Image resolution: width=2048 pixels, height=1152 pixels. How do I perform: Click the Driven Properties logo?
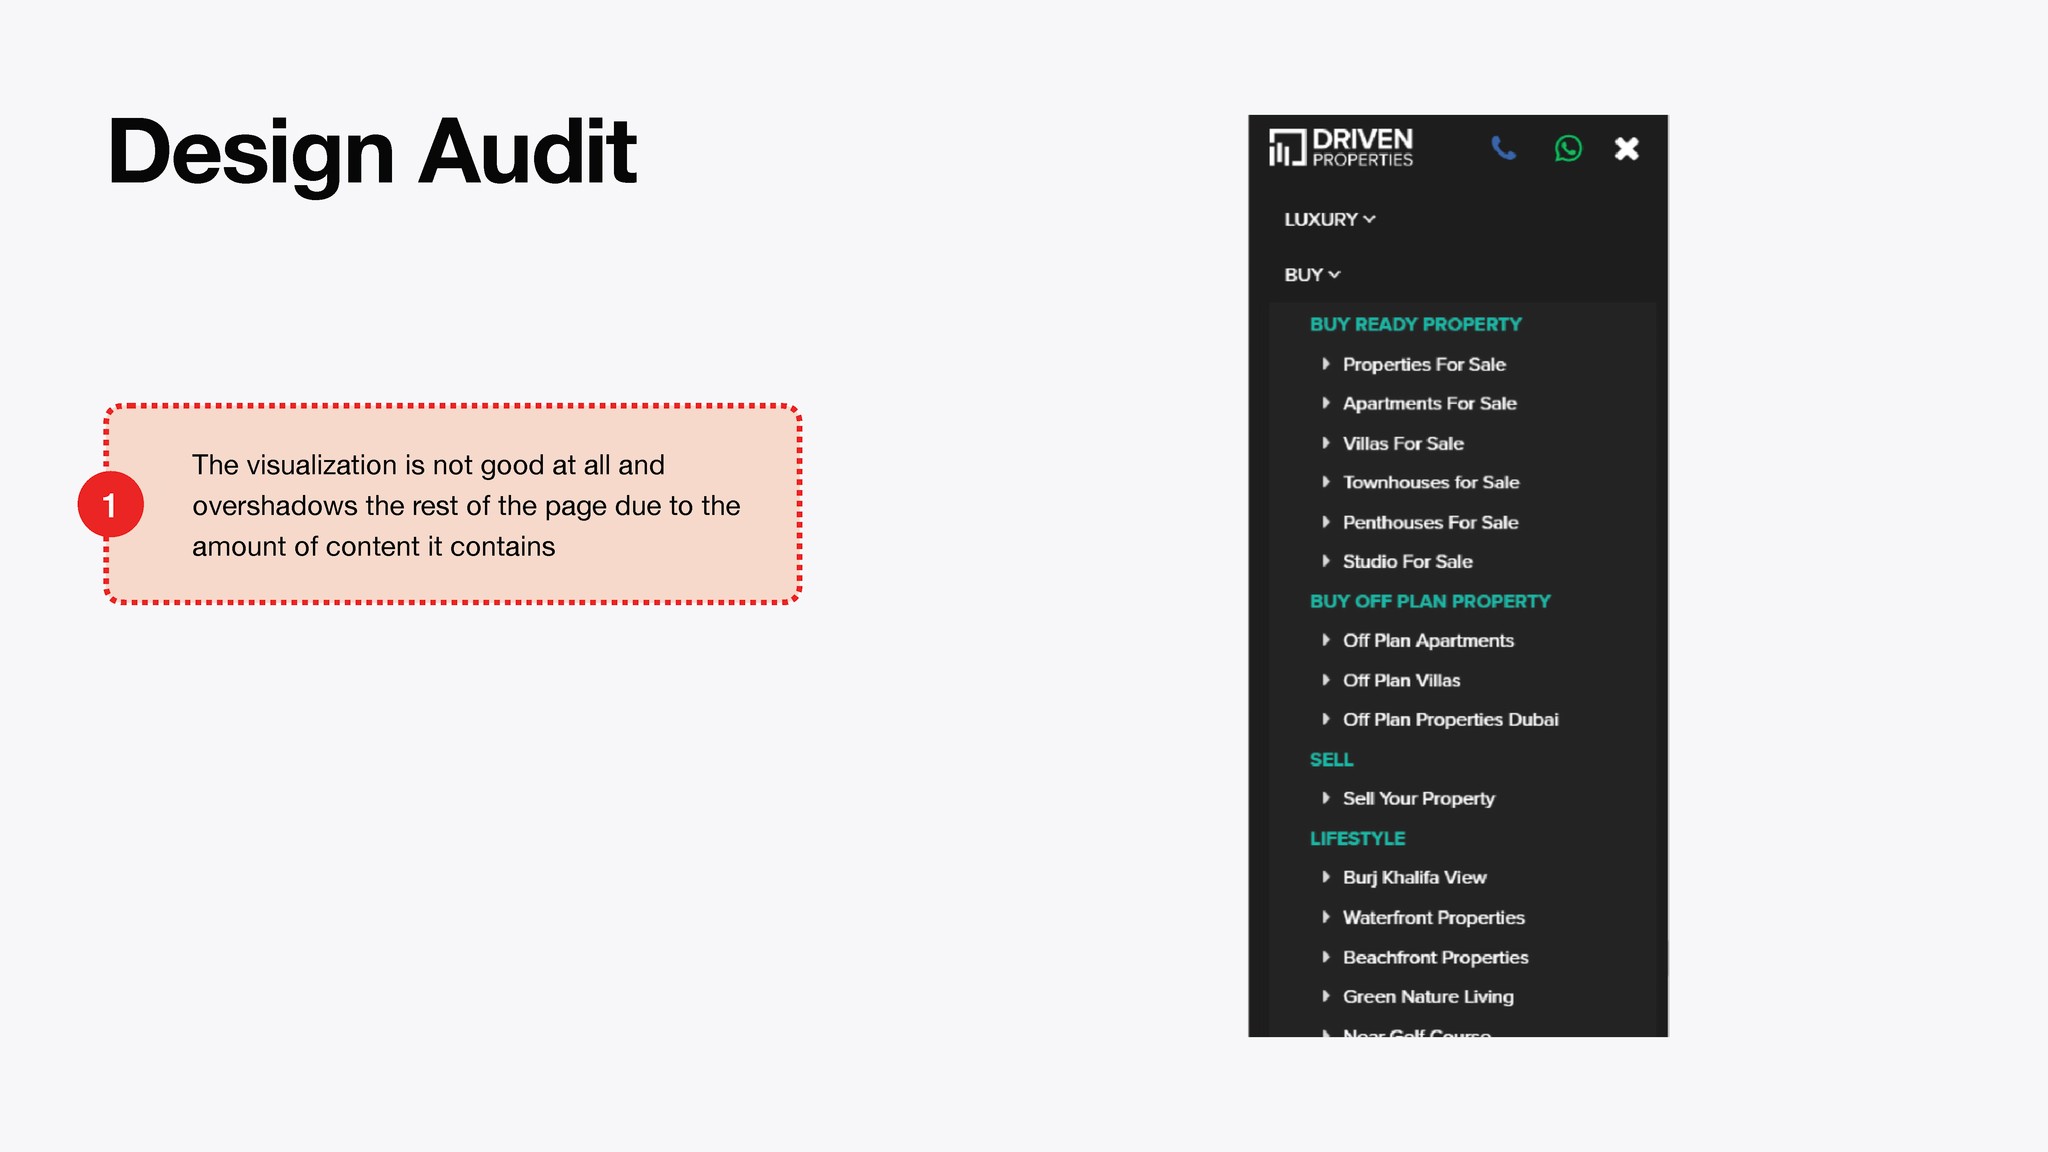[x=1341, y=148]
